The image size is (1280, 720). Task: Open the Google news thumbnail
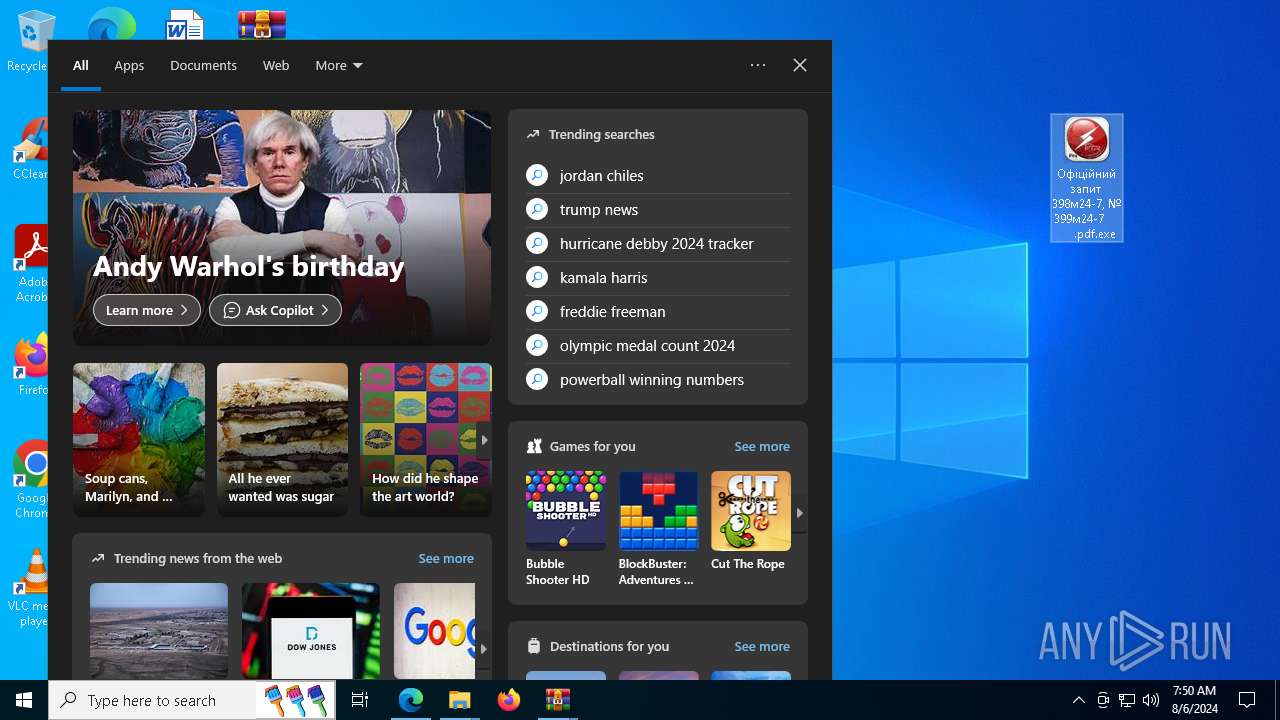(435, 631)
